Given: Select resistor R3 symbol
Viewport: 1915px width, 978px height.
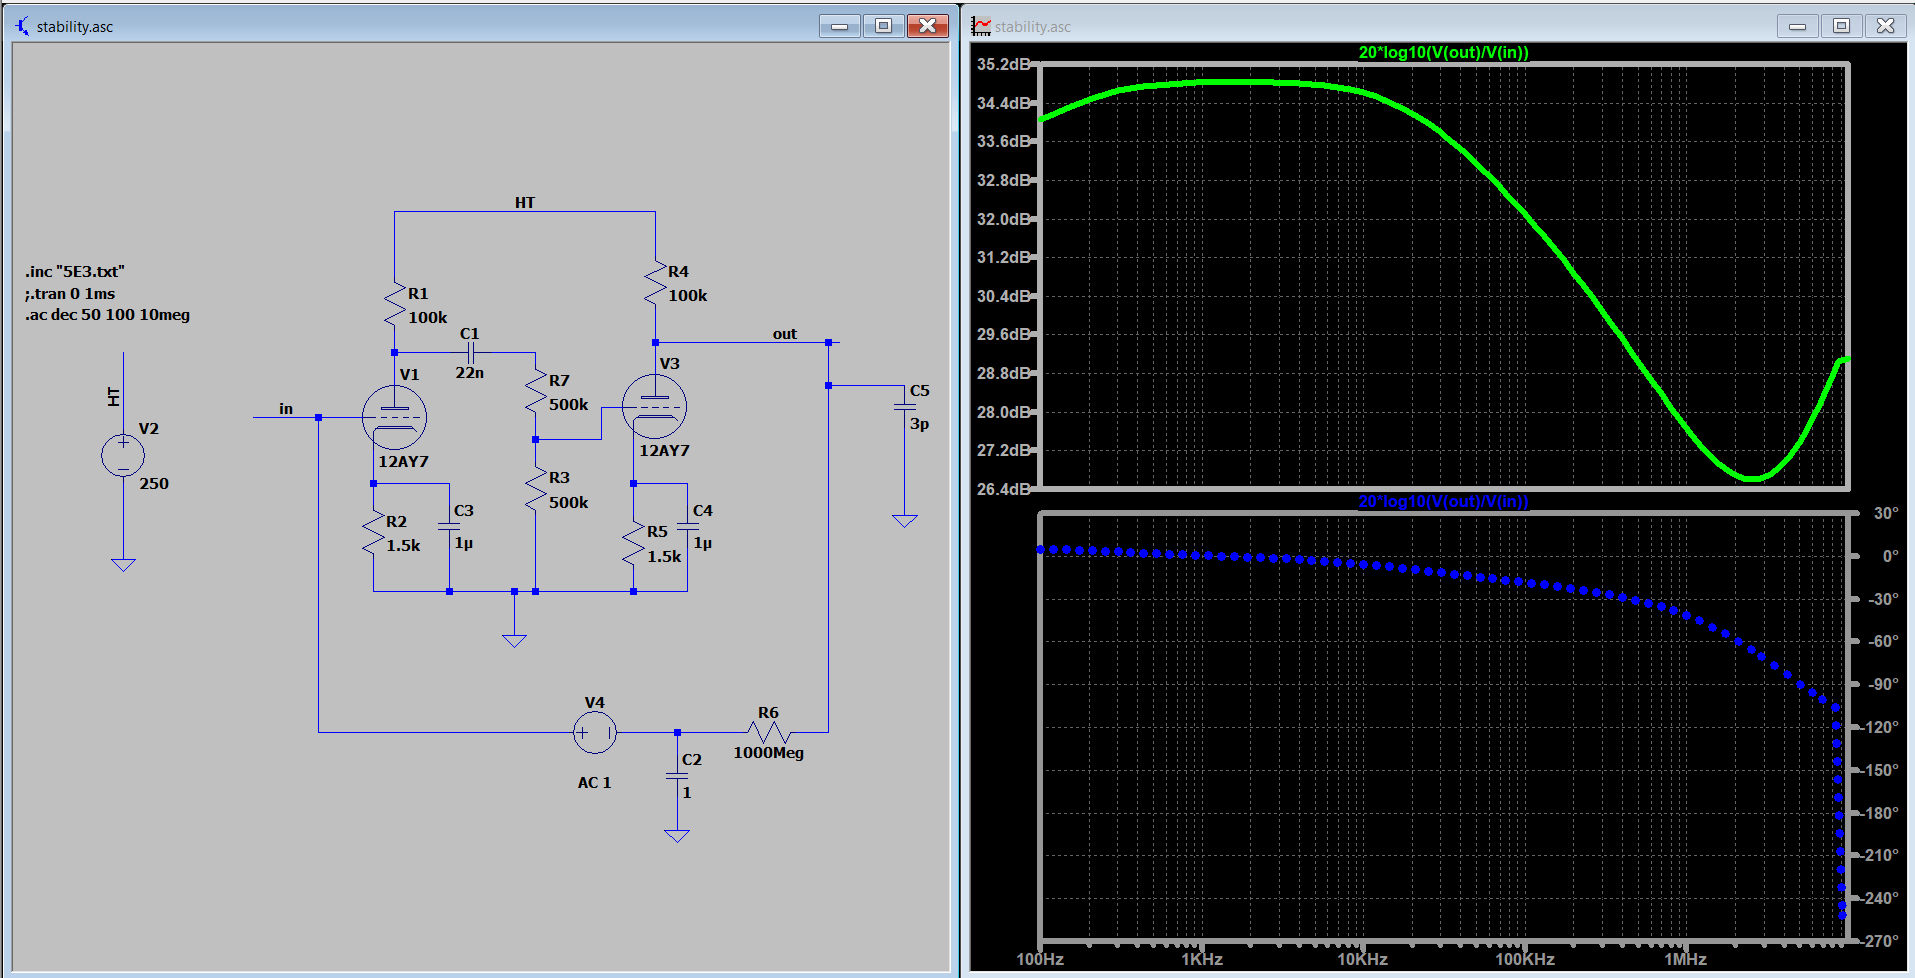Looking at the screenshot, I should (x=535, y=490).
